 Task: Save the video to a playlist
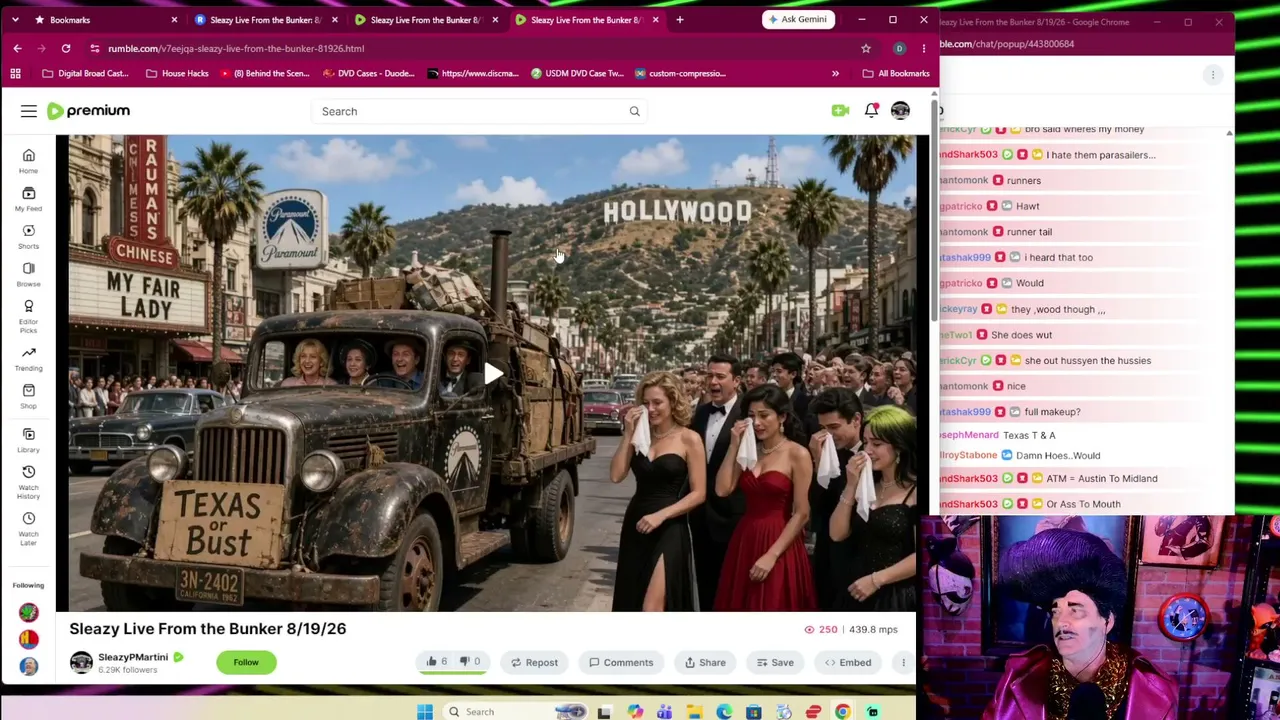click(x=775, y=662)
